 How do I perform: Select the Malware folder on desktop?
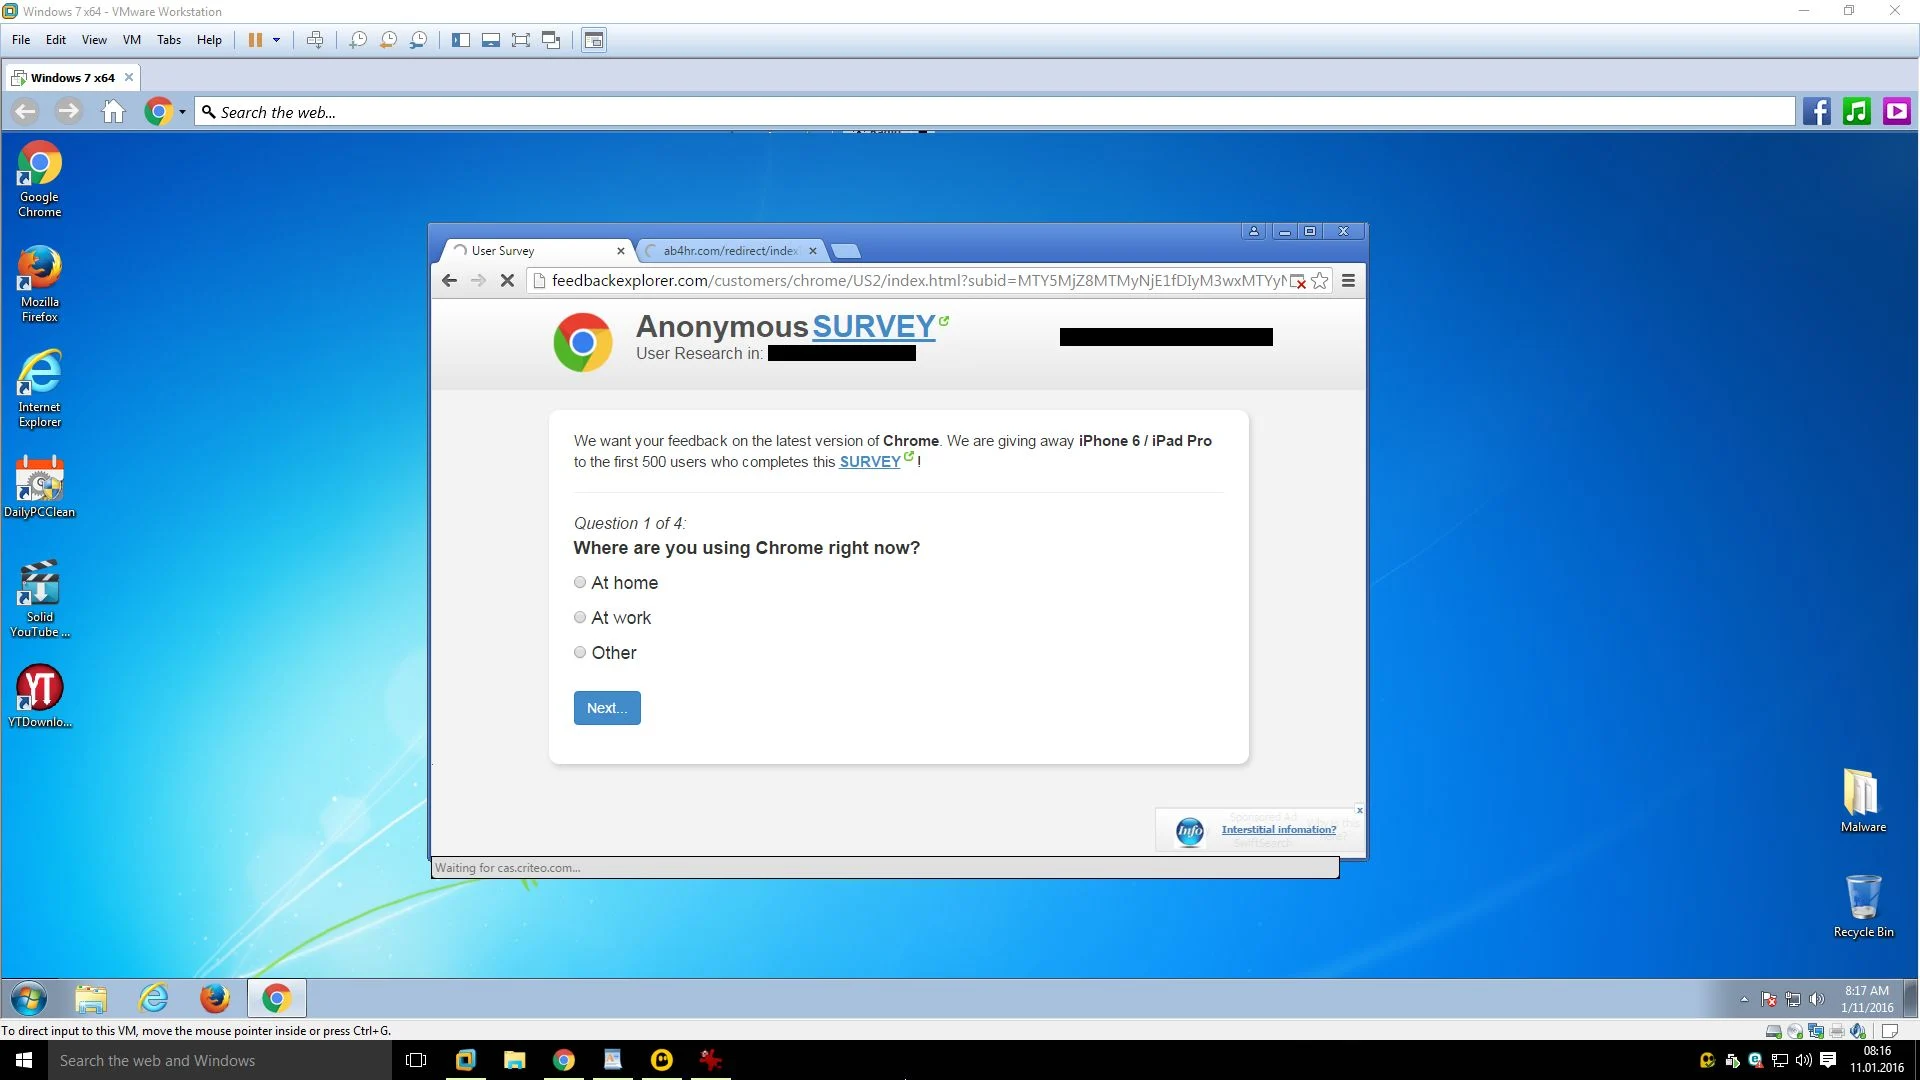1863,800
